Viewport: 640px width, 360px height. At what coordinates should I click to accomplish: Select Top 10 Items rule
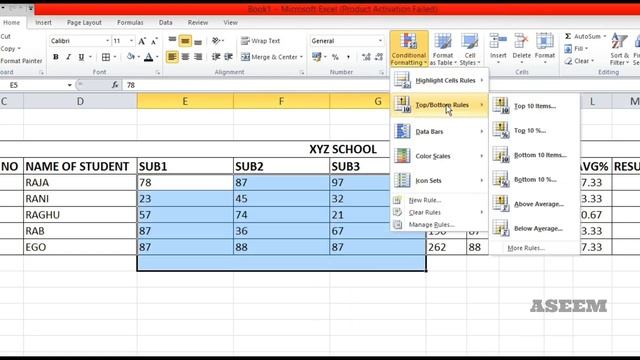coord(534,106)
